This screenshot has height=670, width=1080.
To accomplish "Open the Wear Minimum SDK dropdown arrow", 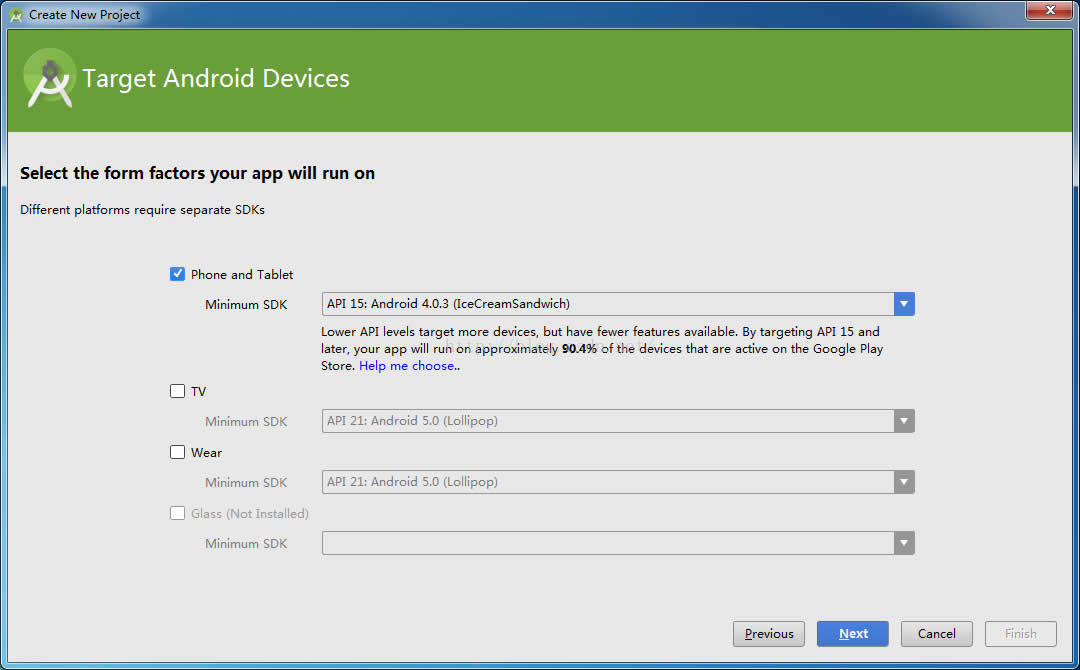I will 904,482.
